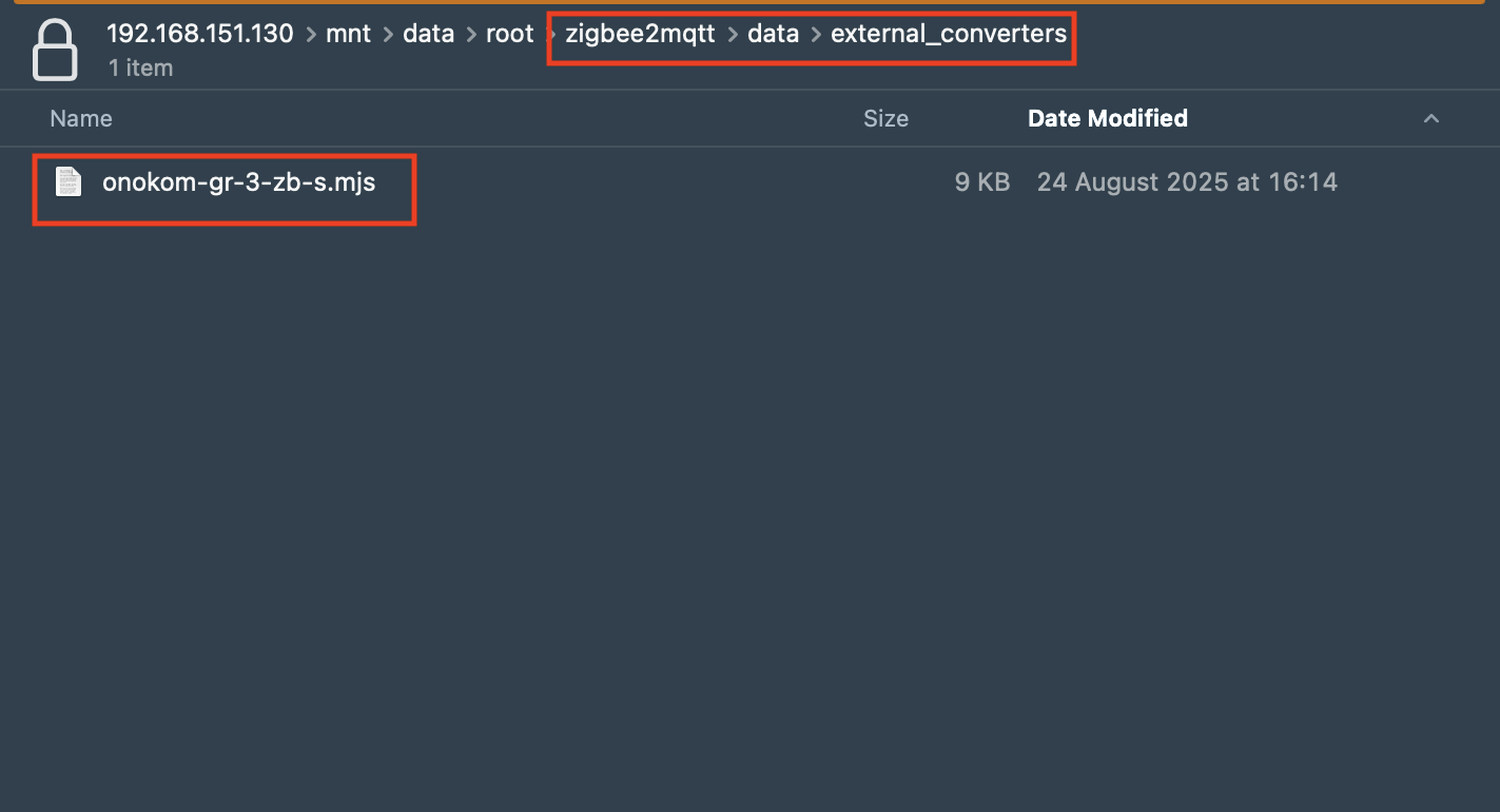
Task: Go to 192.168.151.130 in the path bar
Action: [x=200, y=34]
